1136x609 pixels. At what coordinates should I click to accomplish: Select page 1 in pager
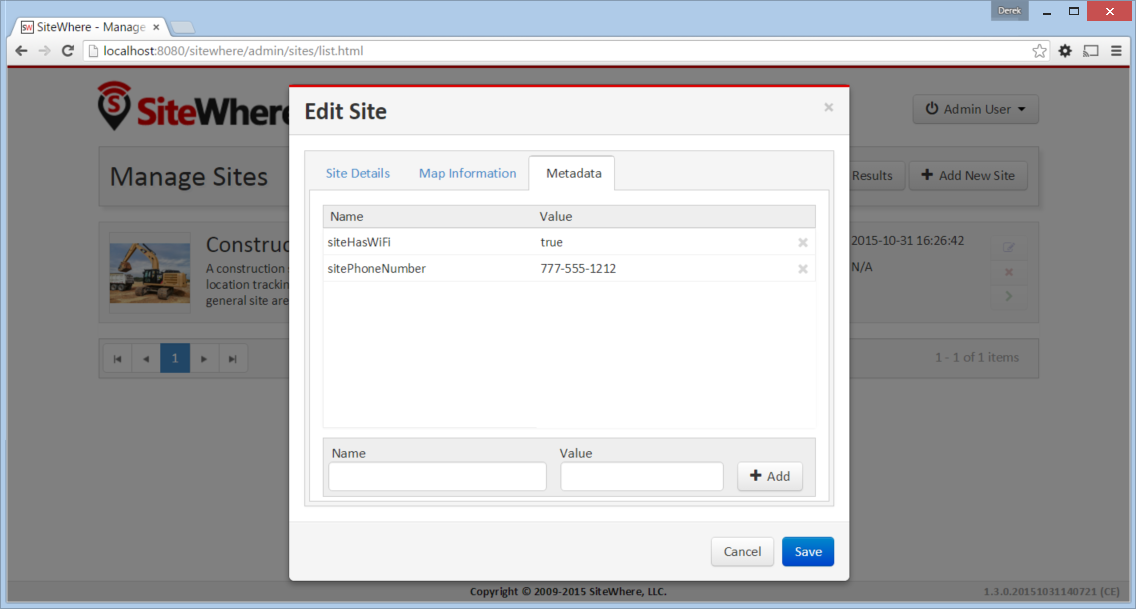coord(175,358)
